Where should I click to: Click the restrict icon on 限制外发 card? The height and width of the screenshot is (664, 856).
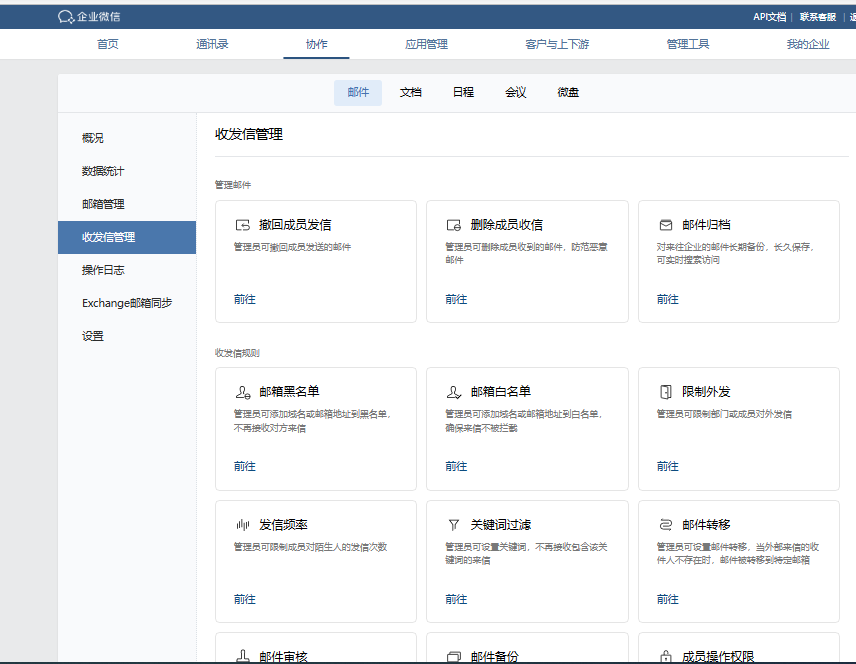point(665,391)
